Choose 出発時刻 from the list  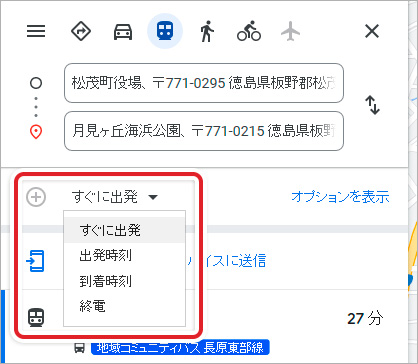(124, 256)
